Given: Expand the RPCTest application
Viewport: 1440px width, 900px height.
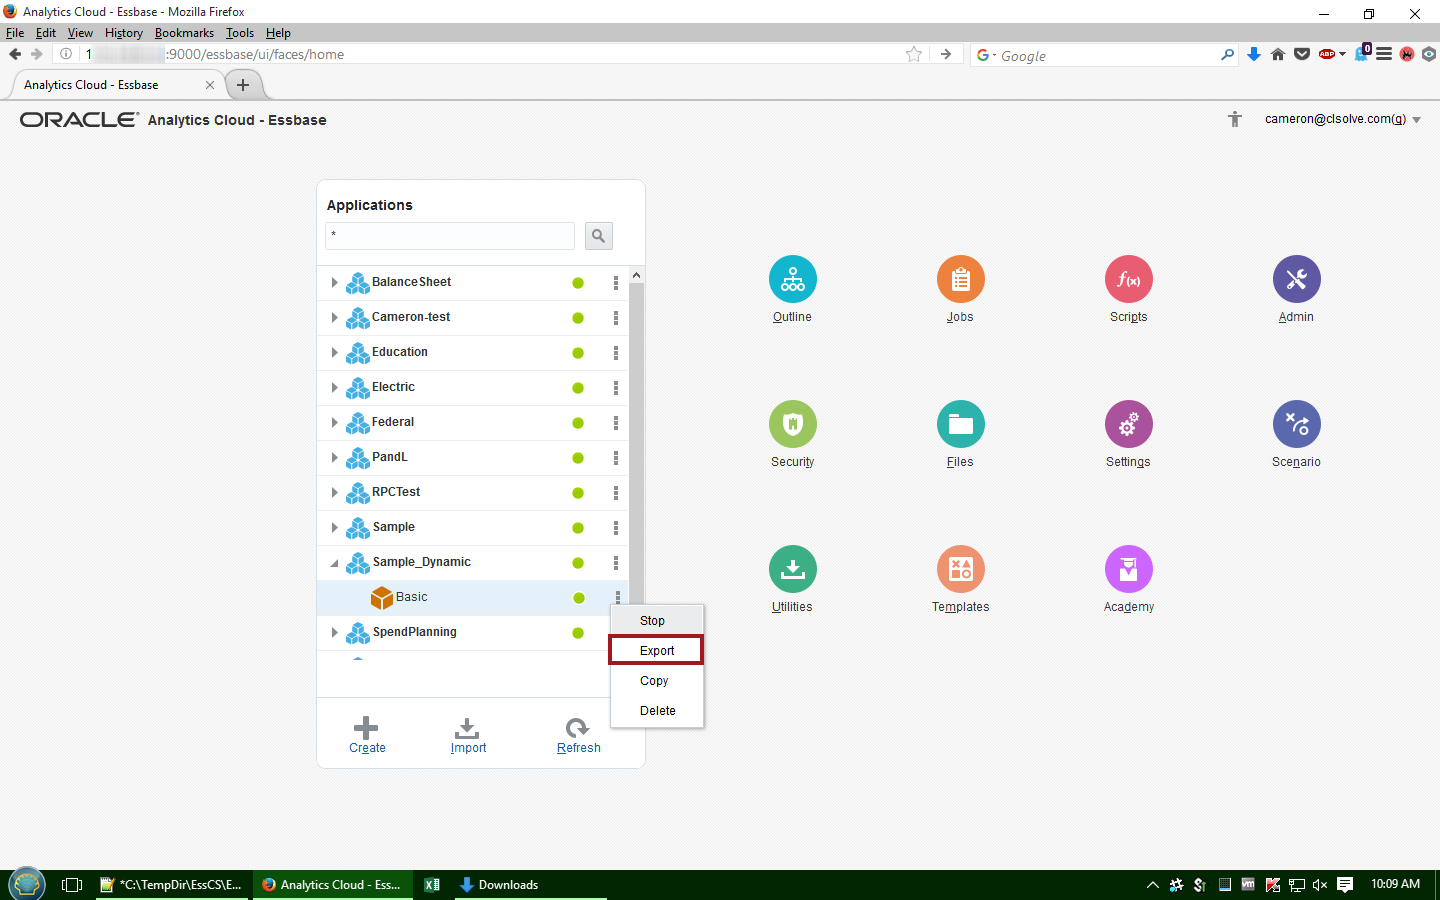Looking at the screenshot, I should point(334,493).
